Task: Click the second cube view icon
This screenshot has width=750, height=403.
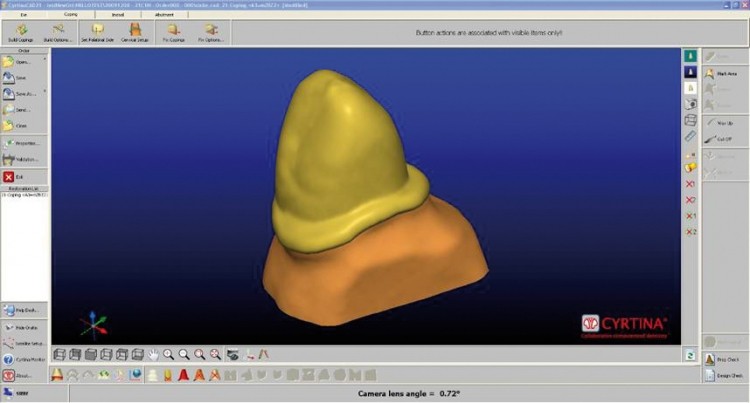Action: pyautogui.click(x=75, y=354)
